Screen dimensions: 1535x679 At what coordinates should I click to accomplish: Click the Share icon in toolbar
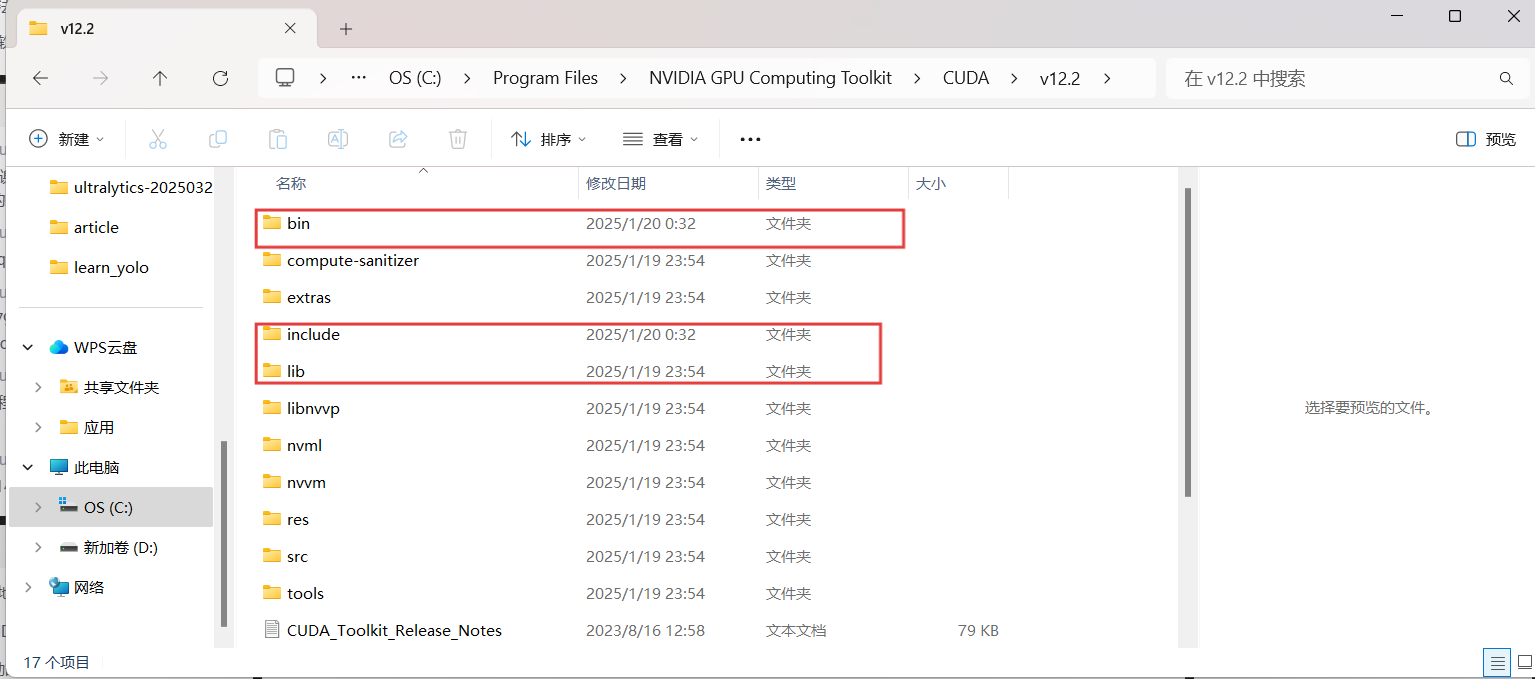tap(398, 139)
